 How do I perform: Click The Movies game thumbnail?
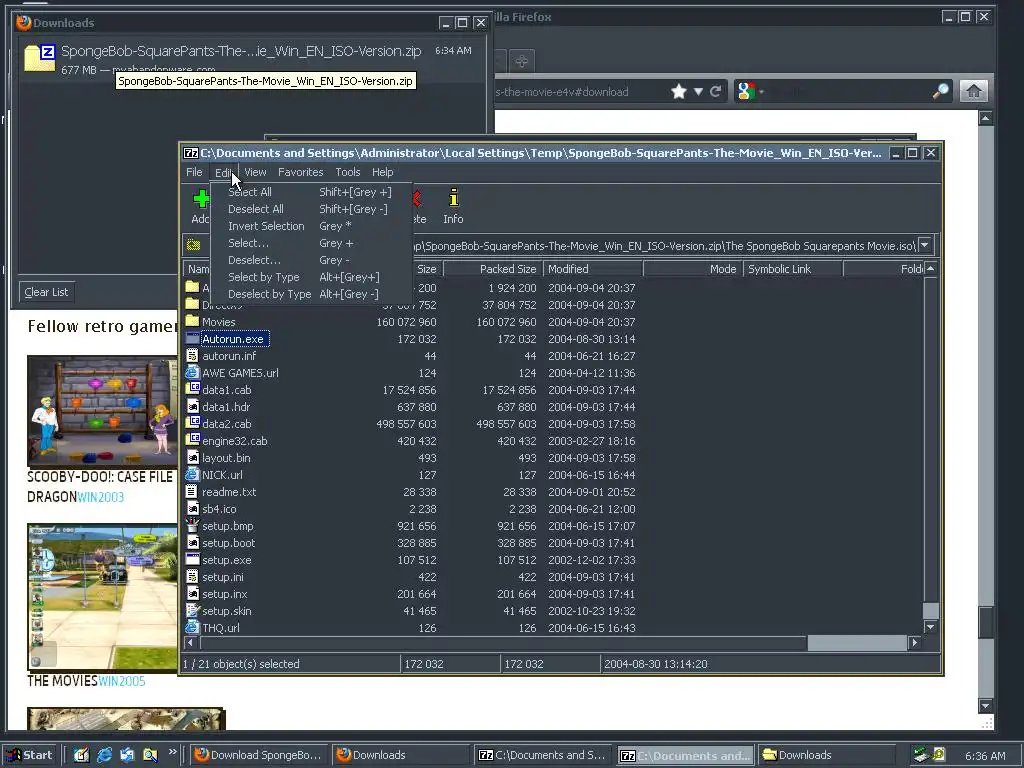coord(102,596)
